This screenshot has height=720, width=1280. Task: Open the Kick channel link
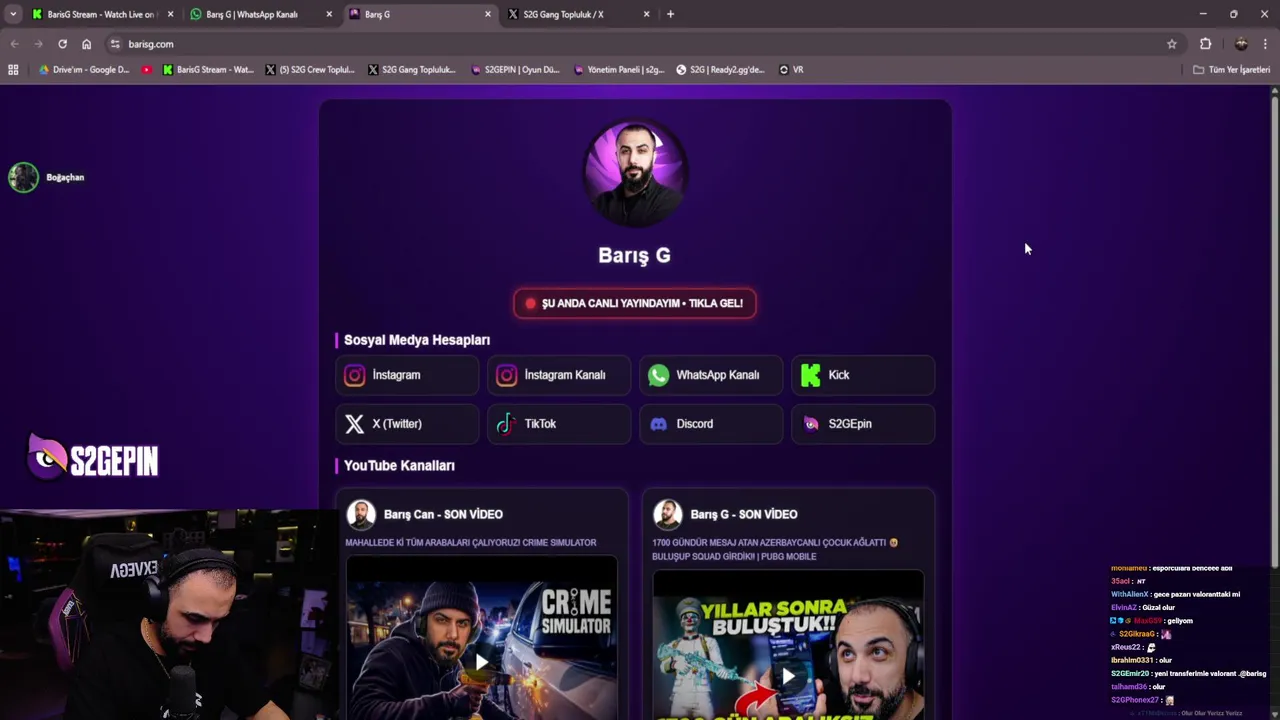pyautogui.click(x=863, y=375)
